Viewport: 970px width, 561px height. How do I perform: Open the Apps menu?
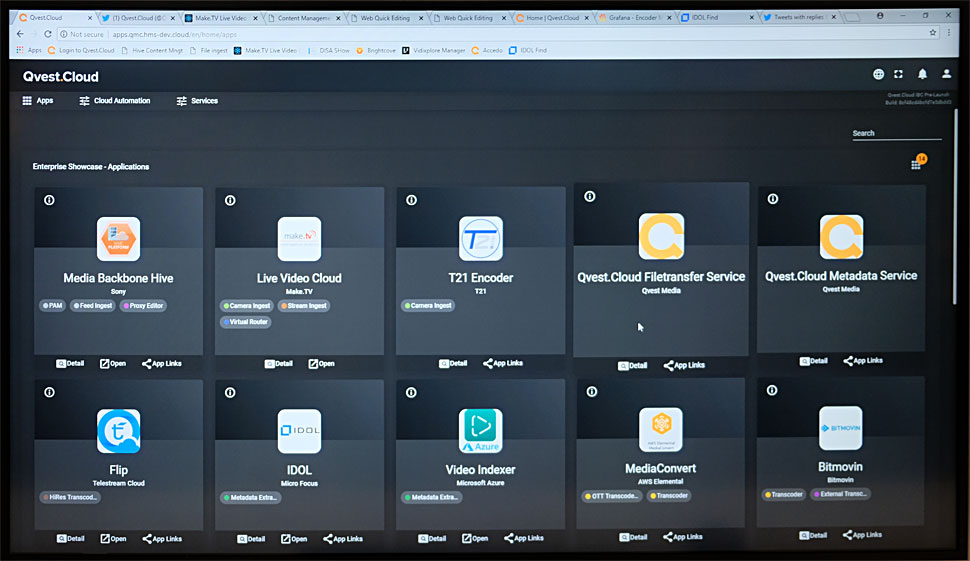click(38, 100)
